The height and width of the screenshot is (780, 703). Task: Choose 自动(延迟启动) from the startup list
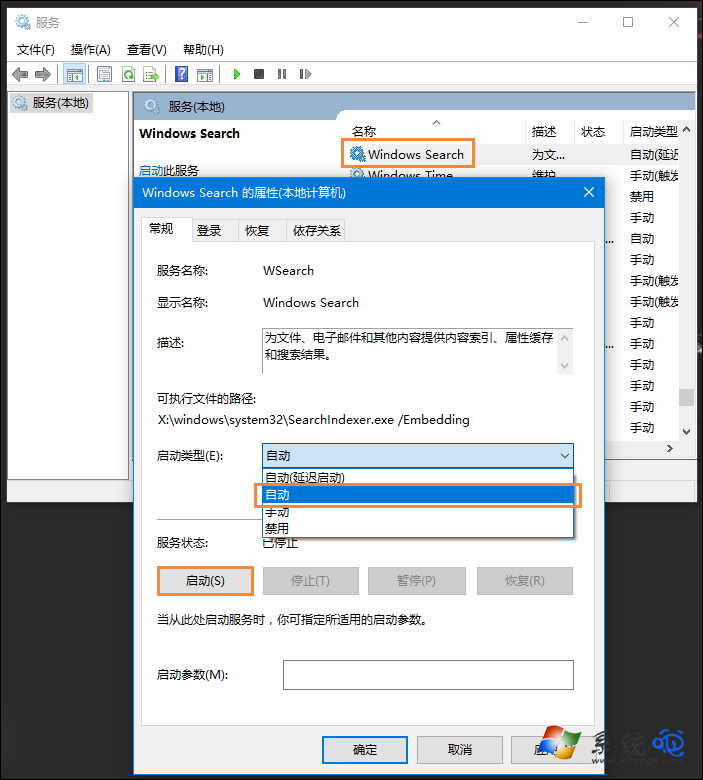coord(305,478)
